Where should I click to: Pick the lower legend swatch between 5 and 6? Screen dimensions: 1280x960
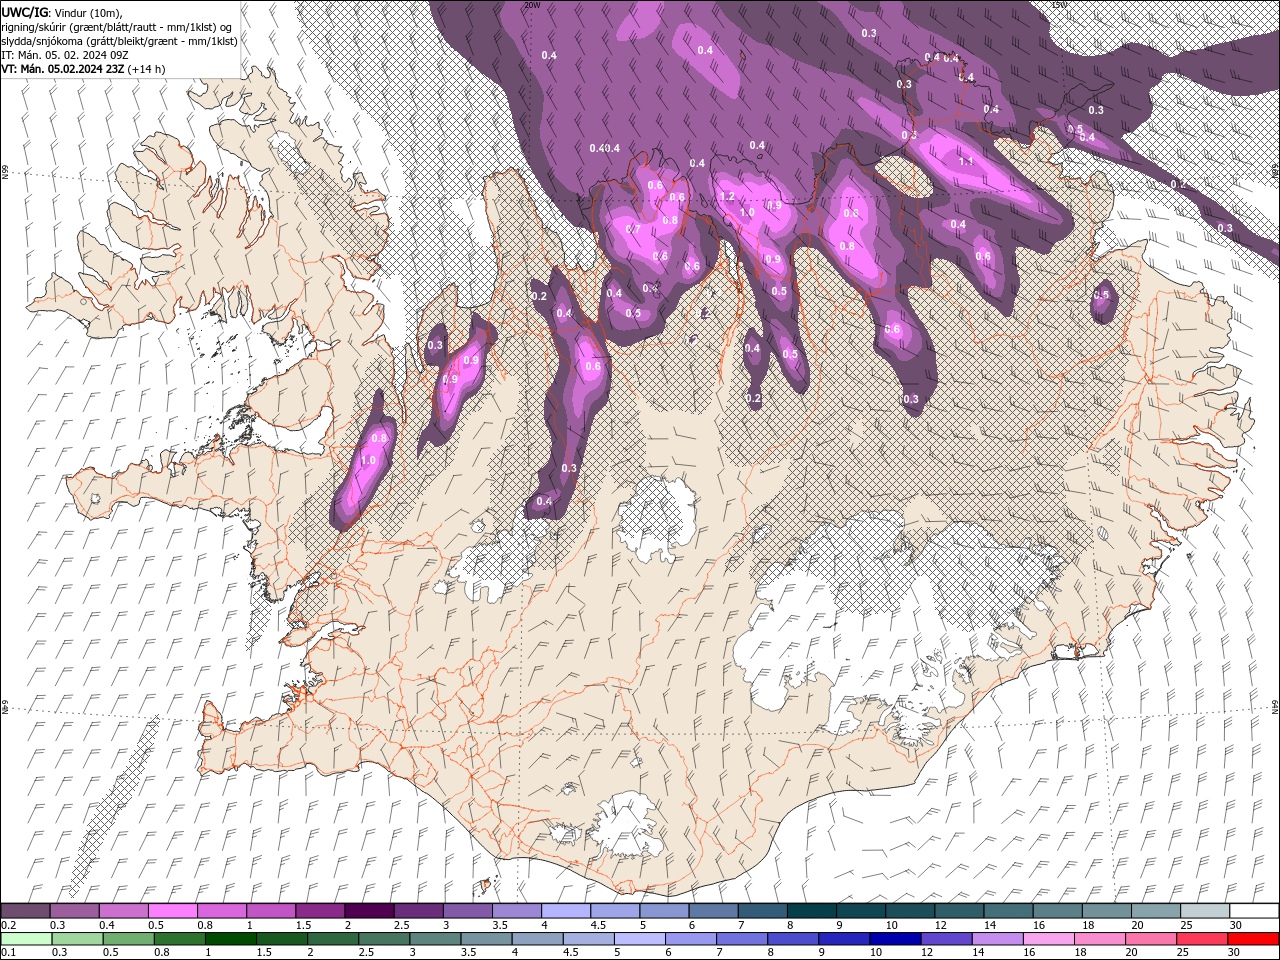click(x=638, y=939)
